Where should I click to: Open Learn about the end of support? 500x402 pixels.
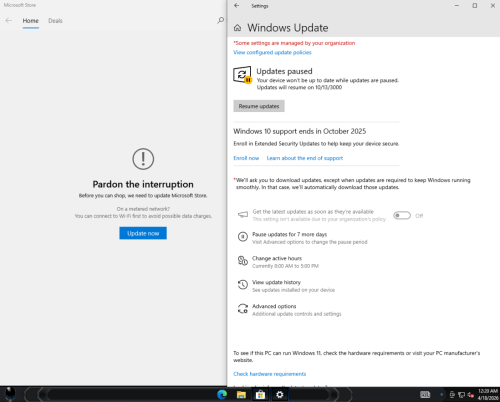305,158
